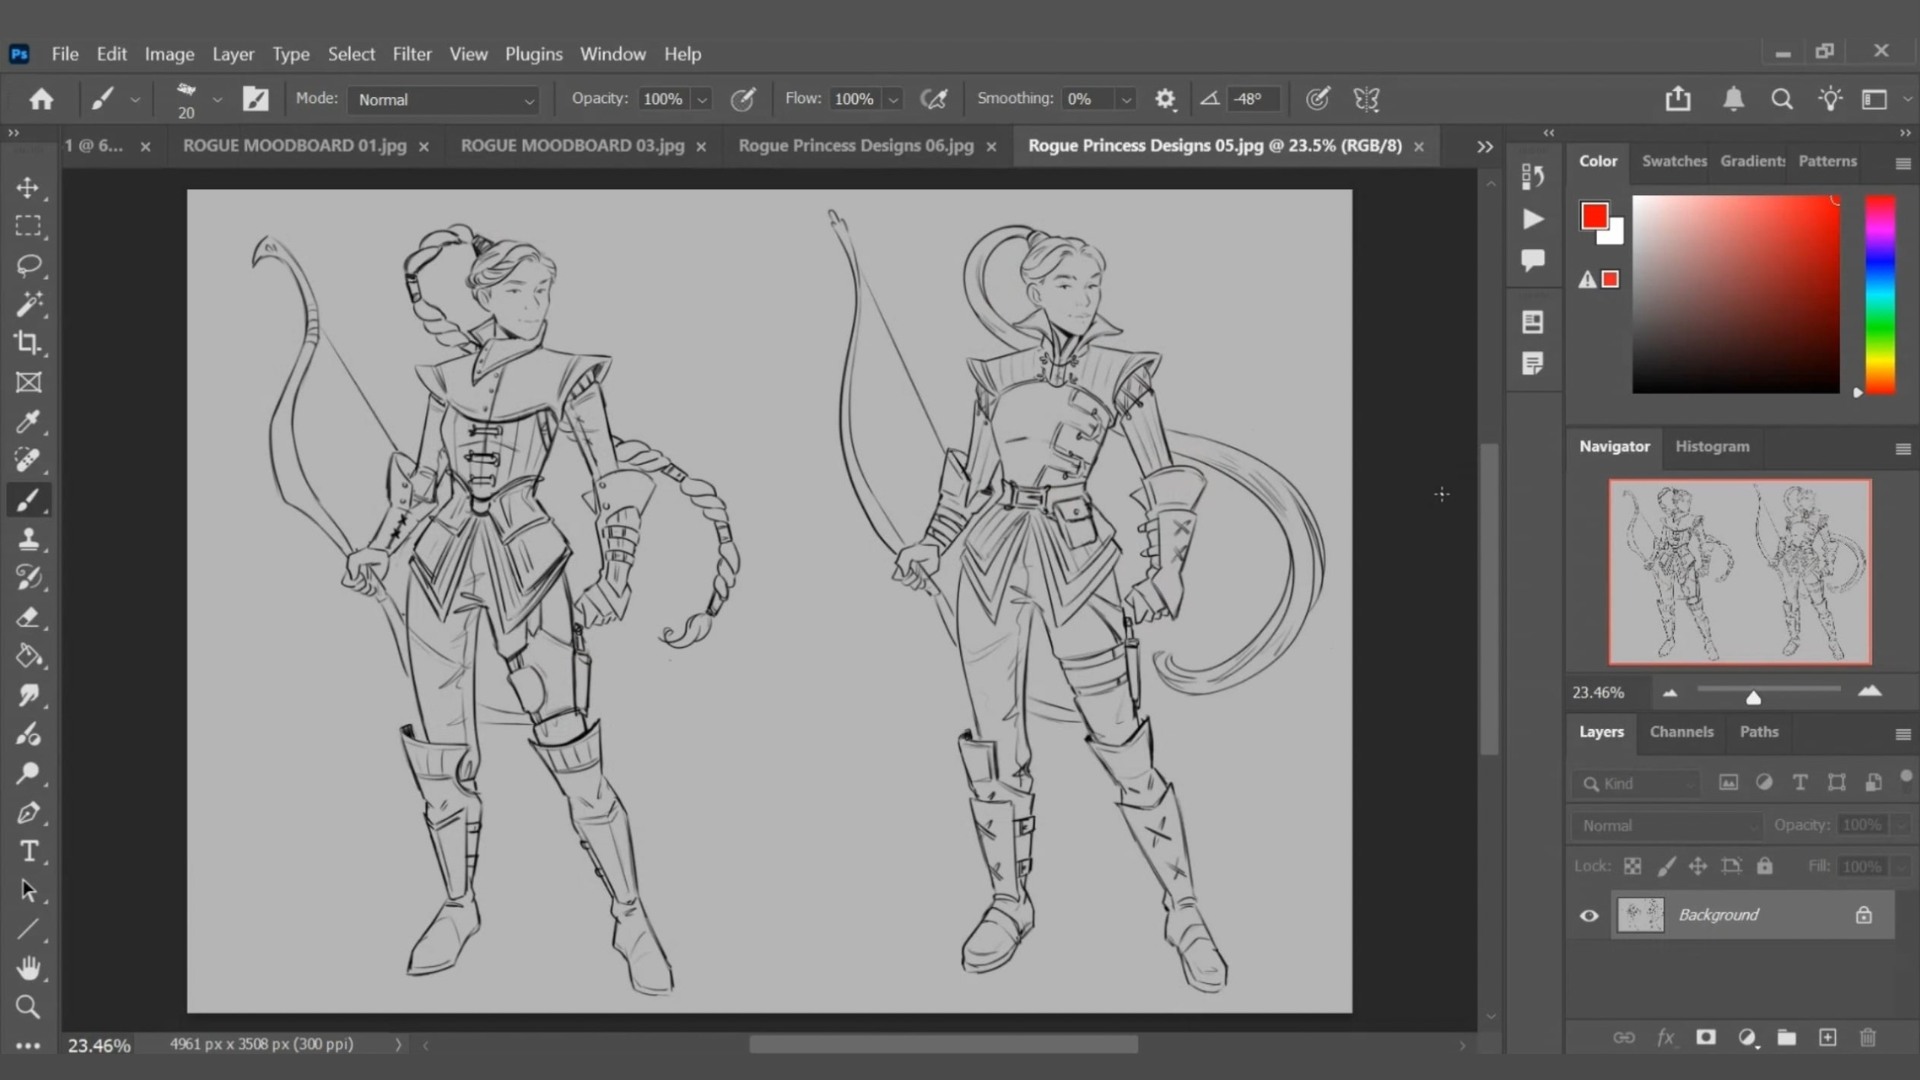Select the Hand tool

(28, 968)
